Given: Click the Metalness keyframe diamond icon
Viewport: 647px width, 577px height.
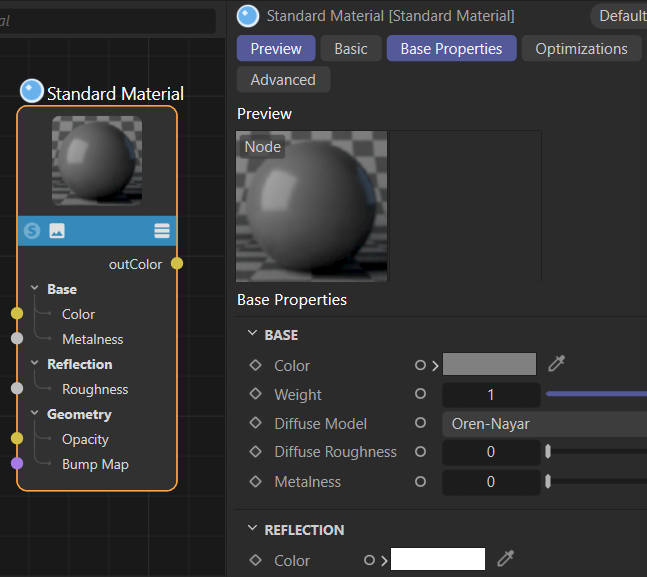Looking at the screenshot, I should tap(255, 482).
